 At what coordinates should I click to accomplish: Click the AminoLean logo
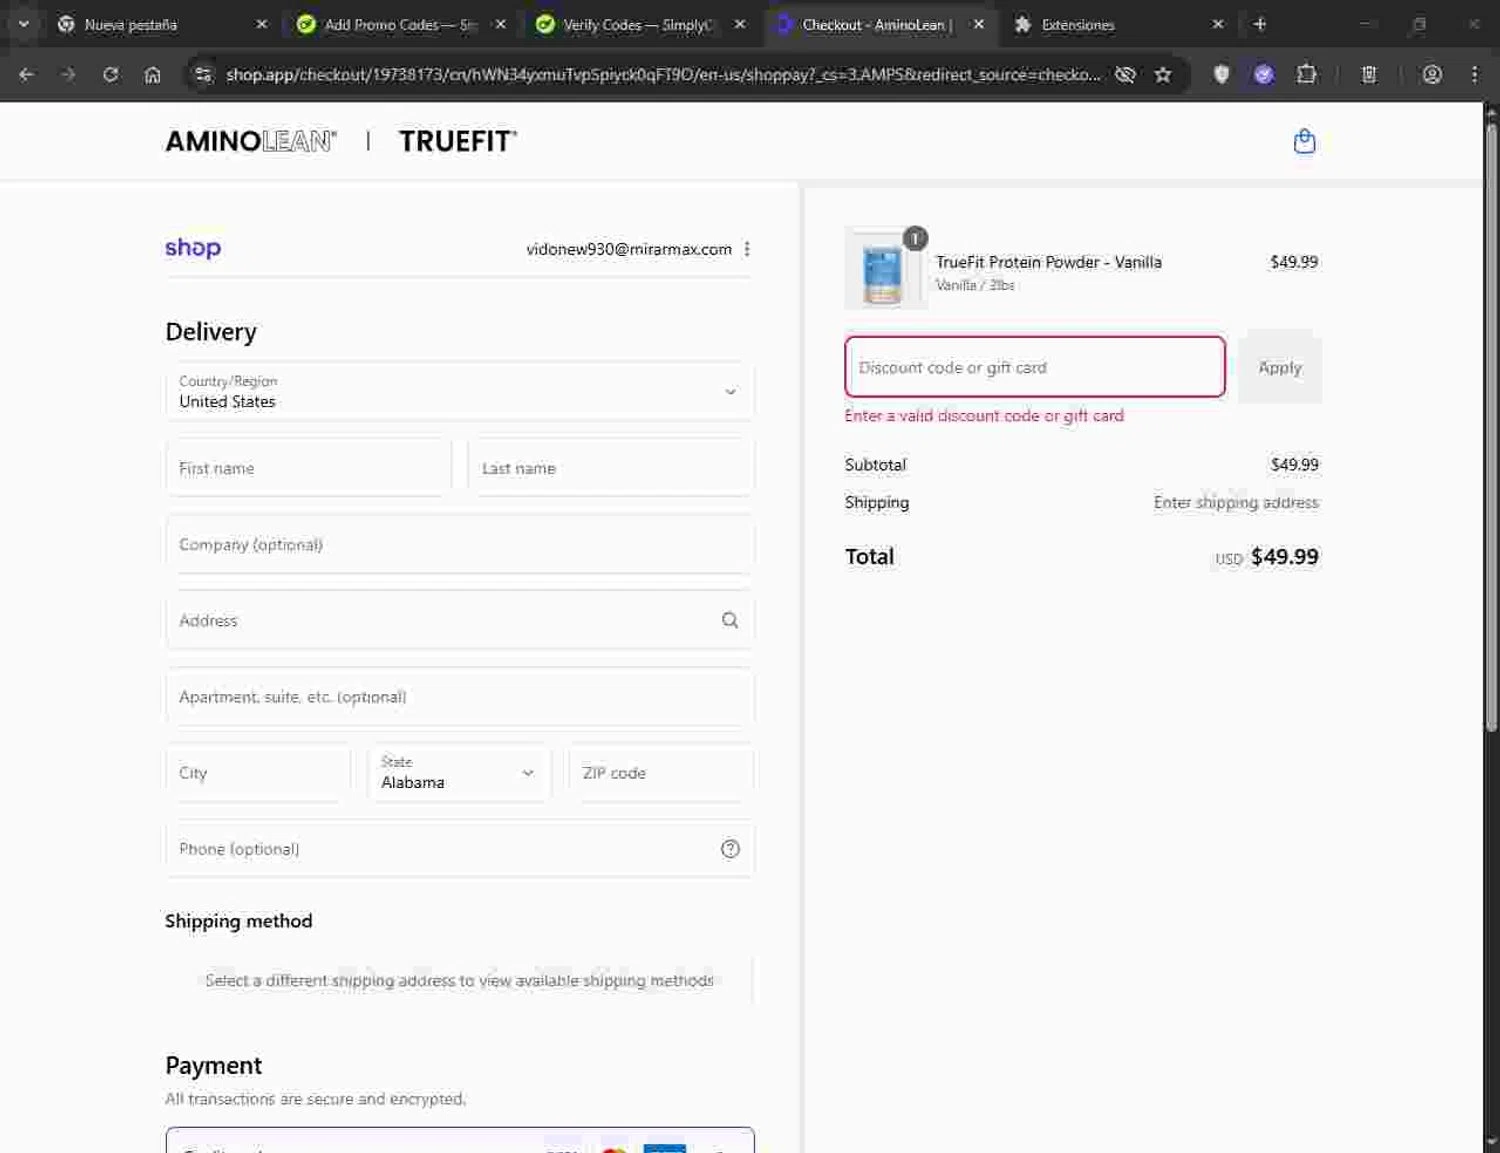[x=251, y=141]
